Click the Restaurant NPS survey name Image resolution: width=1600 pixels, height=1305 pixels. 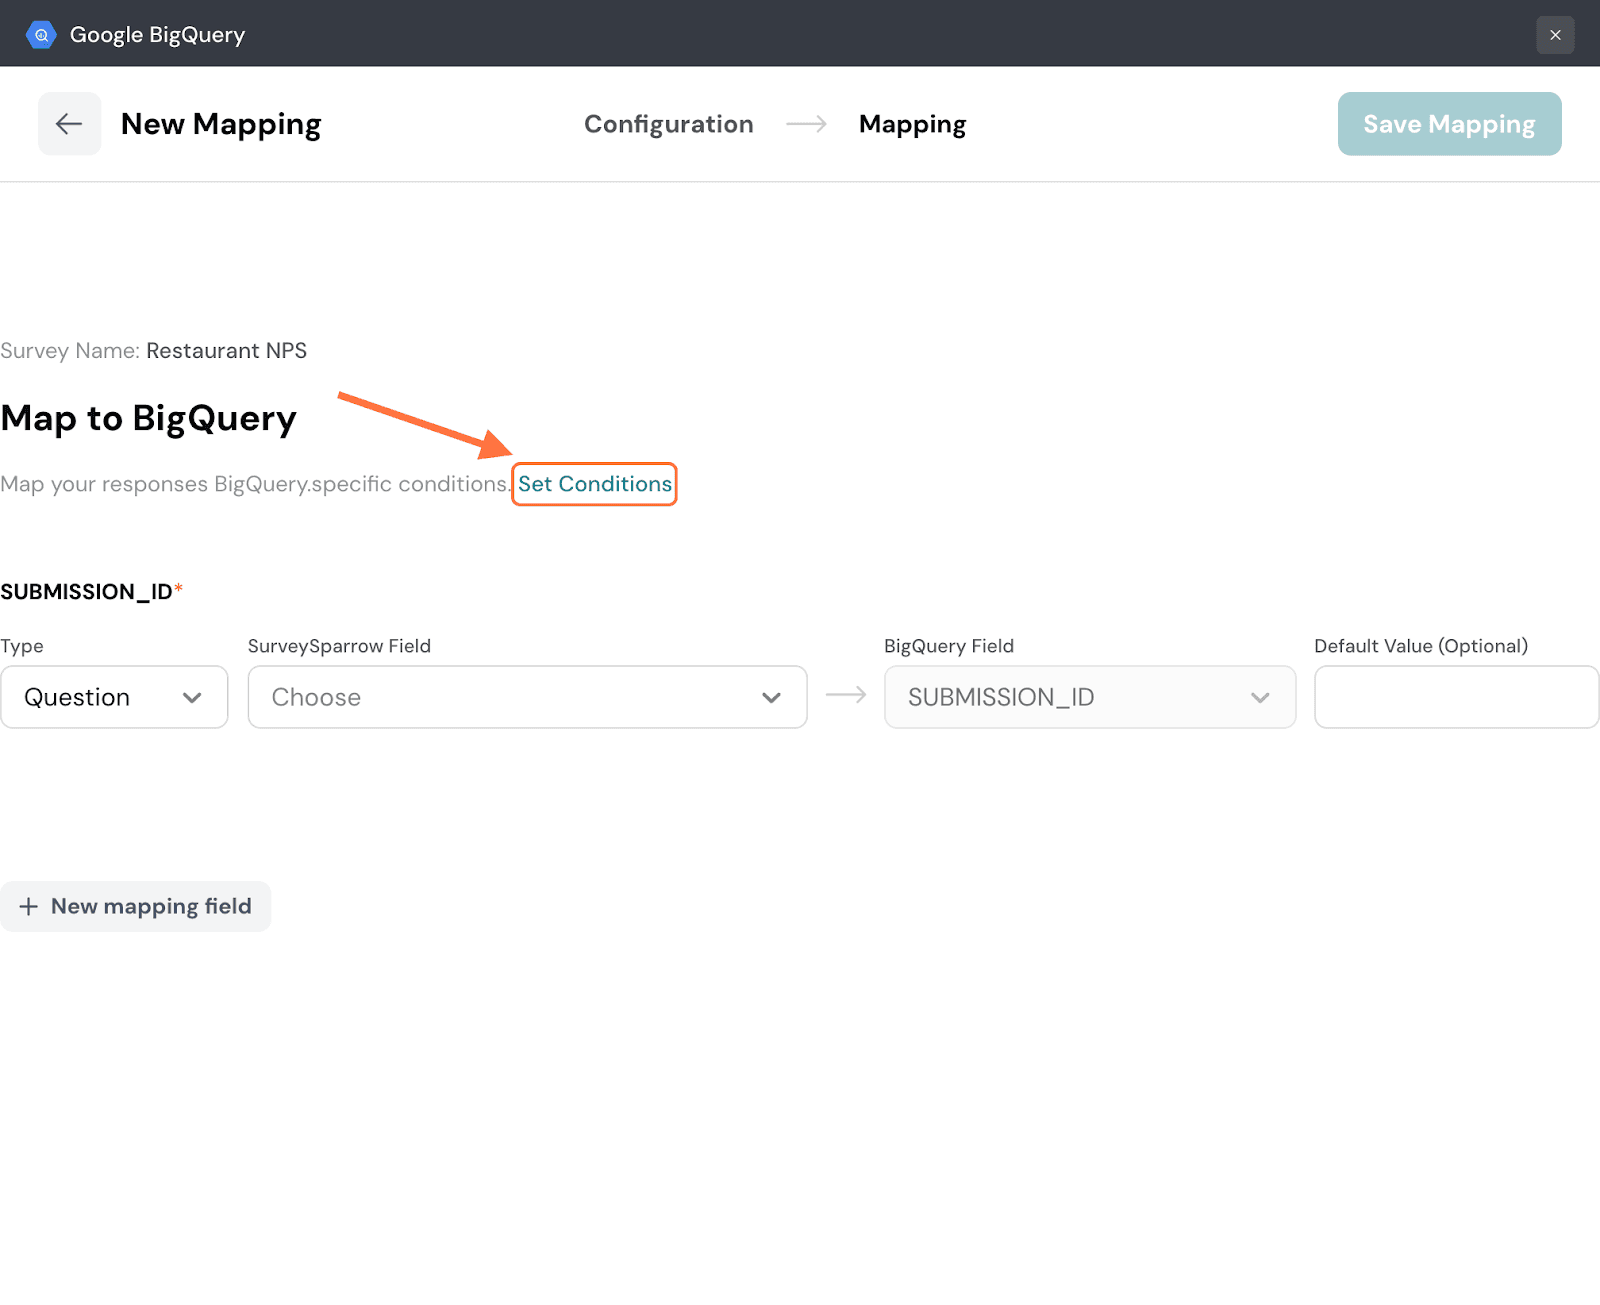(x=226, y=351)
